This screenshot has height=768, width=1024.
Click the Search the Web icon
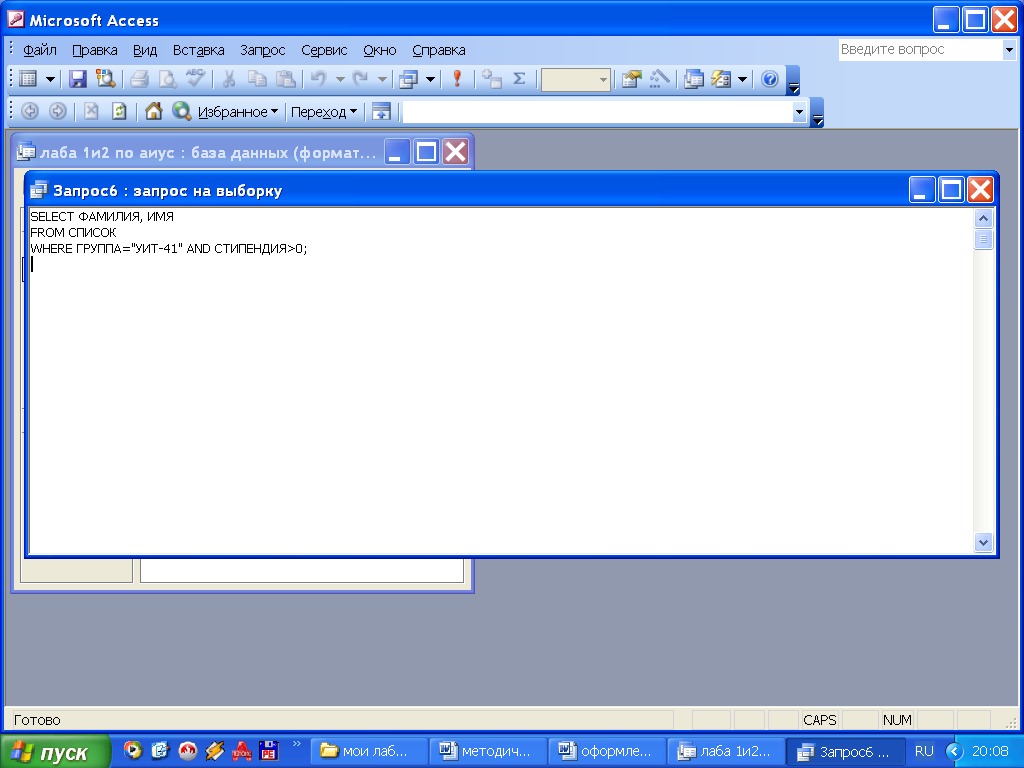(x=181, y=112)
